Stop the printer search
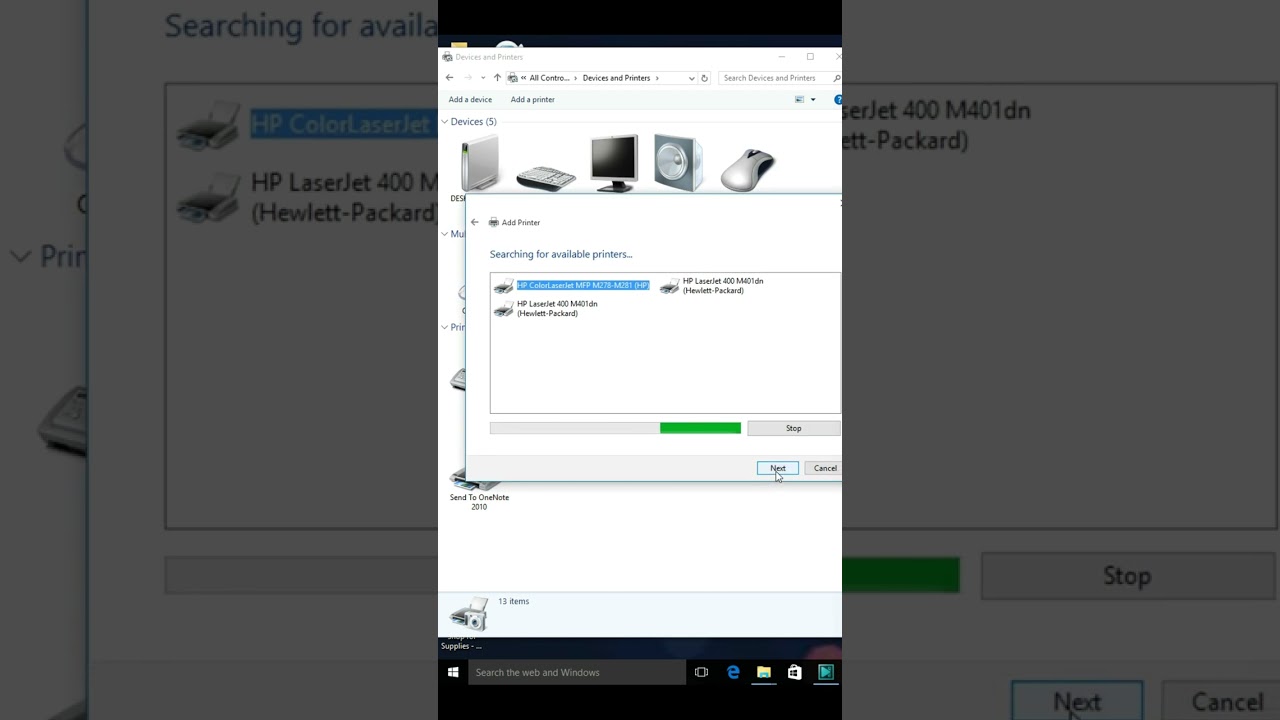The width and height of the screenshot is (1280, 720). [793, 428]
